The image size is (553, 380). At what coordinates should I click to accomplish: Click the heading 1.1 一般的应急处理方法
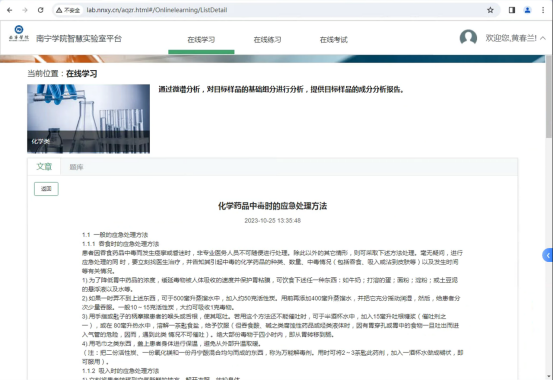tap(115, 235)
